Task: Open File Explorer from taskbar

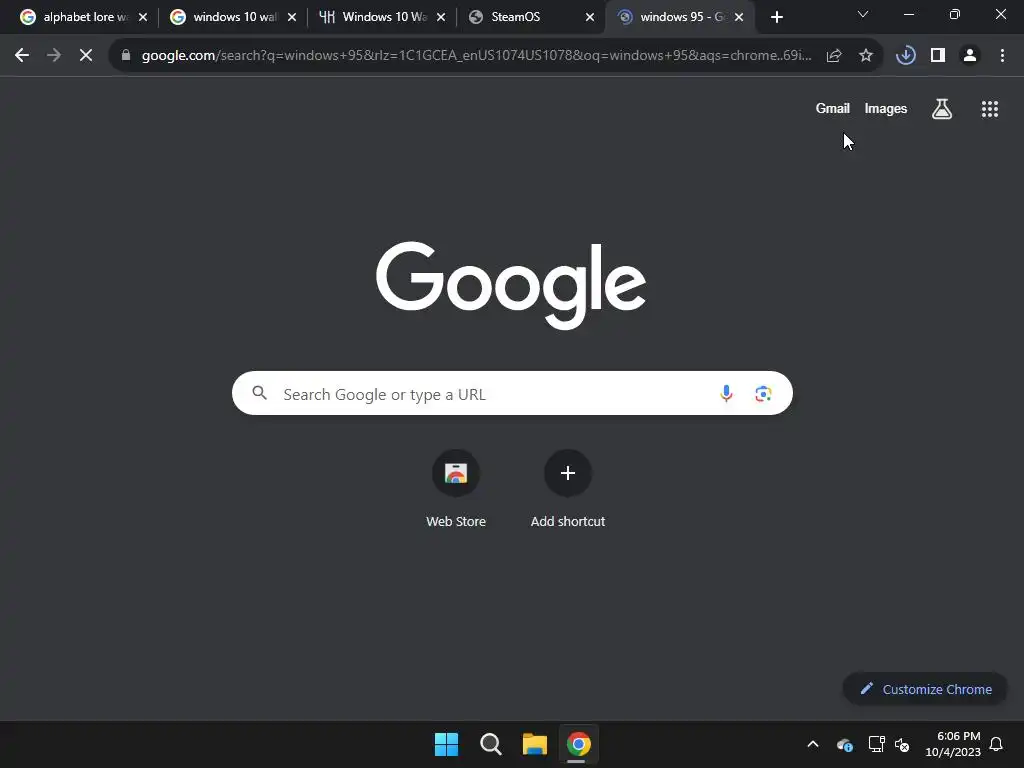Action: point(534,744)
